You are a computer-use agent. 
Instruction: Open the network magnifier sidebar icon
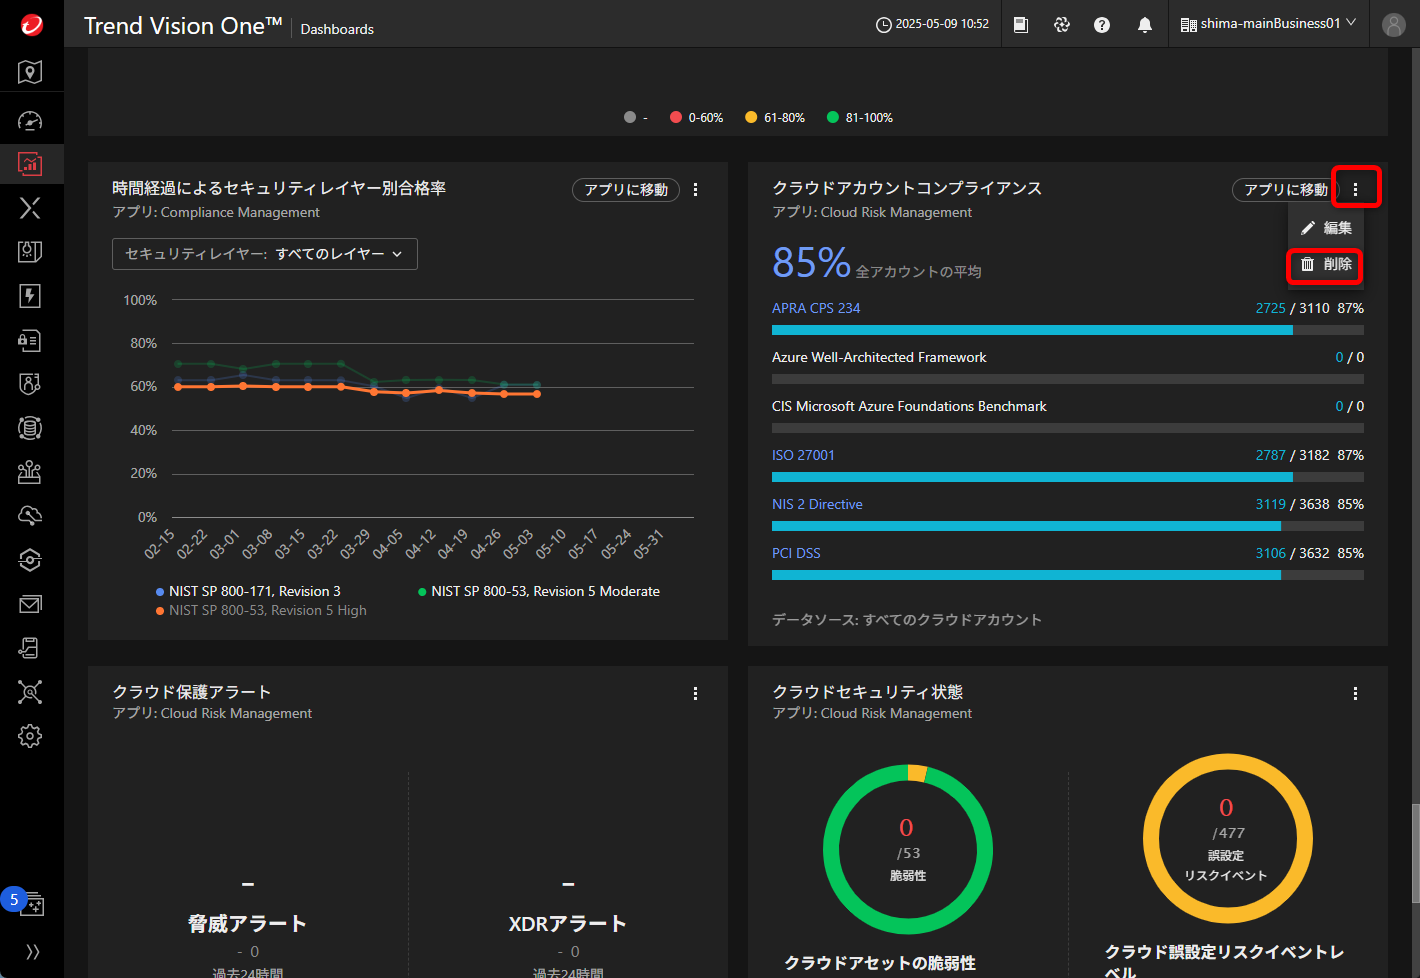(30, 692)
